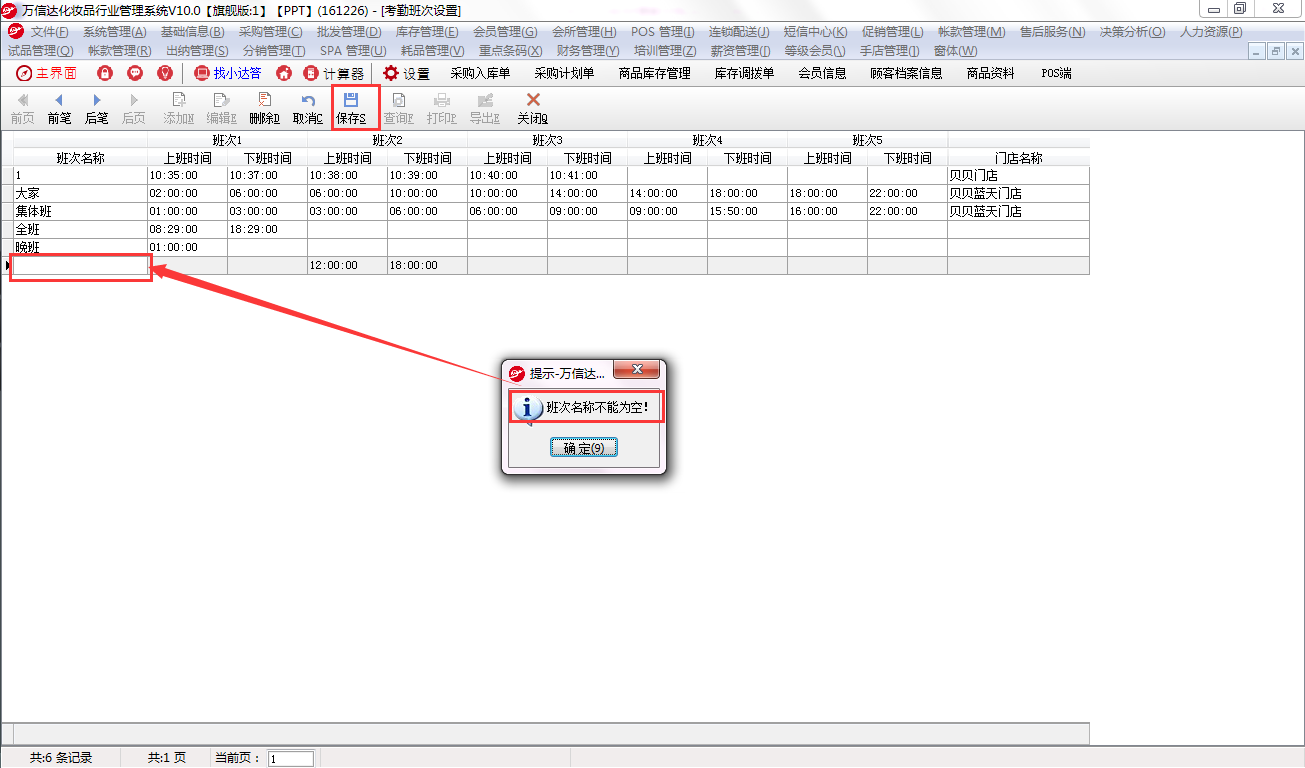Image resolution: width=1305 pixels, height=768 pixels.
Task: Select the 全班 shift row name
Action: pos(80,229)
